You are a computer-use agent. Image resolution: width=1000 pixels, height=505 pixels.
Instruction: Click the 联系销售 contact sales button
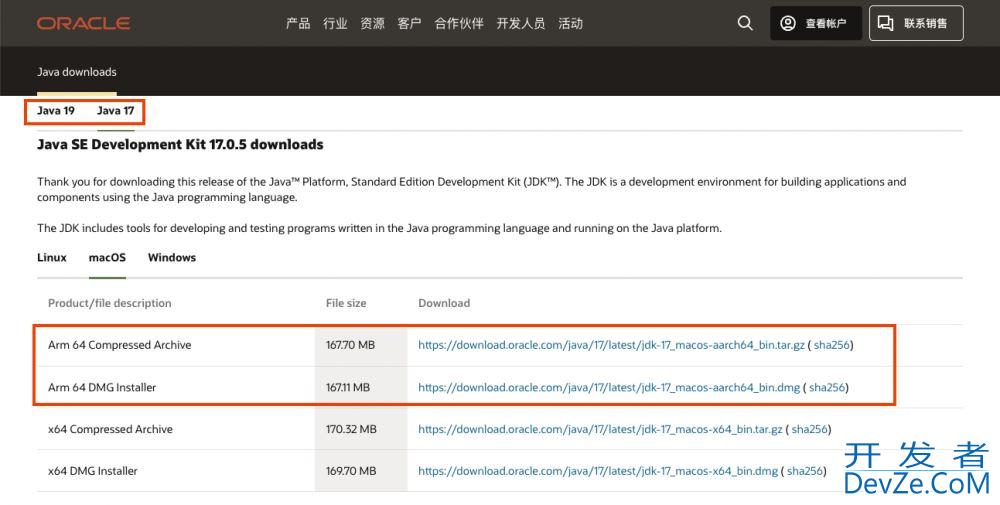pos(916,24)
